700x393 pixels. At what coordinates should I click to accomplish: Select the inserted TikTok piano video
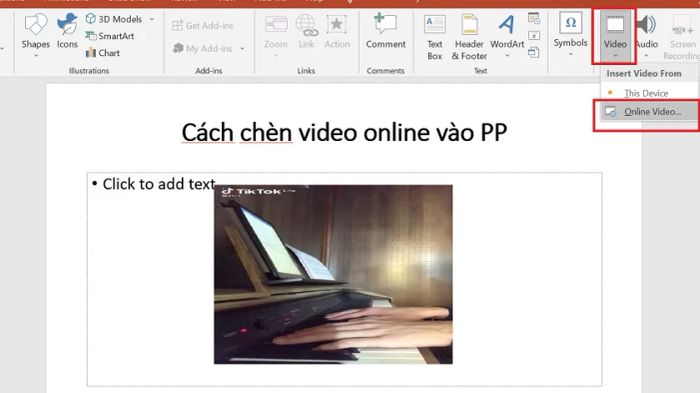[x=333, y=274]
